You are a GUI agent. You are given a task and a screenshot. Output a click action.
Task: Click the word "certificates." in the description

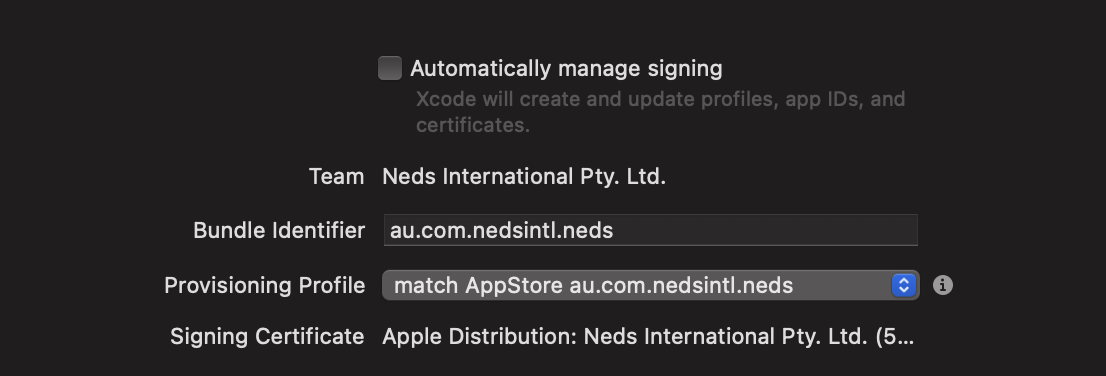473,125
